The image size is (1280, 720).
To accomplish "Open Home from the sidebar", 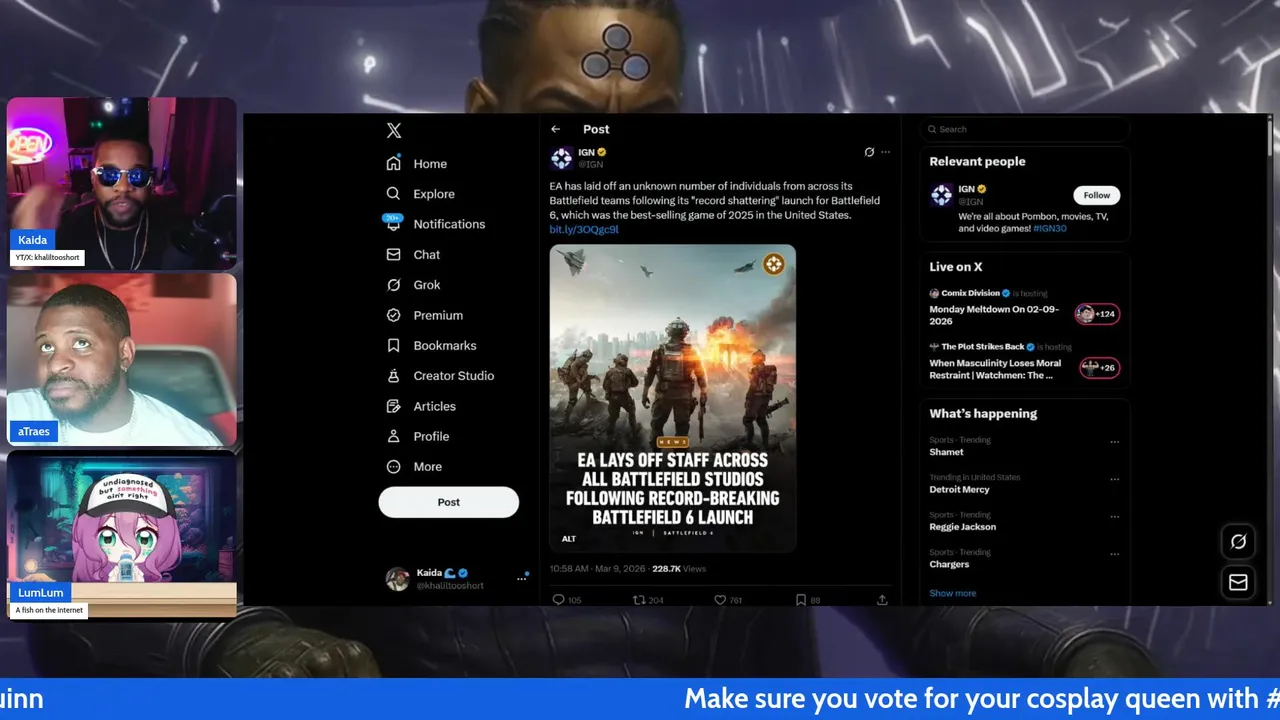I will tap(417, 164).
